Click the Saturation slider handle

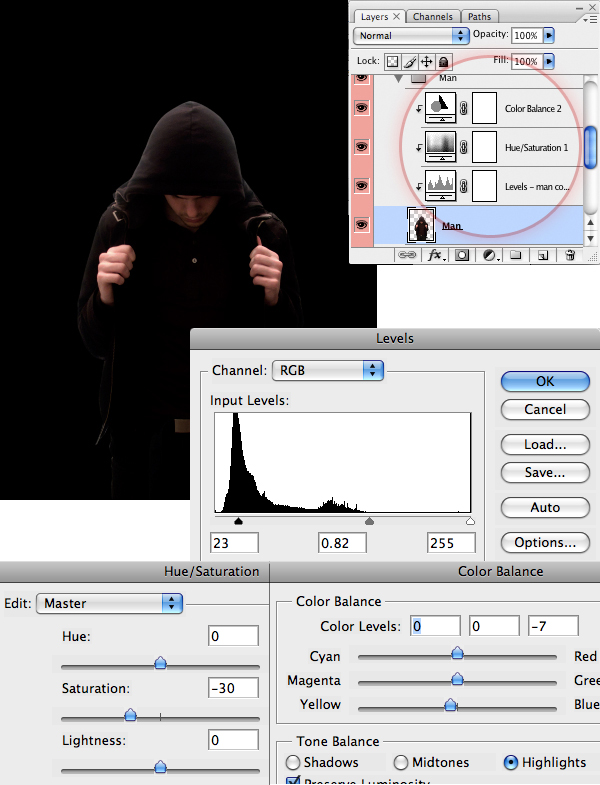[x=130, y=715]
